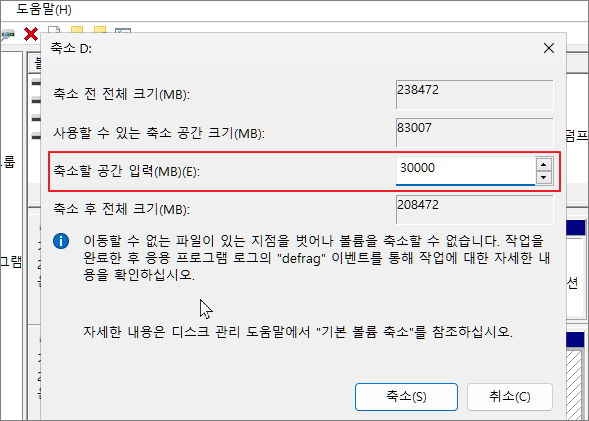Click the defrag event information message
Image resolution: width=589 pixels, height=421 pixels.
[x=317, y=258]
